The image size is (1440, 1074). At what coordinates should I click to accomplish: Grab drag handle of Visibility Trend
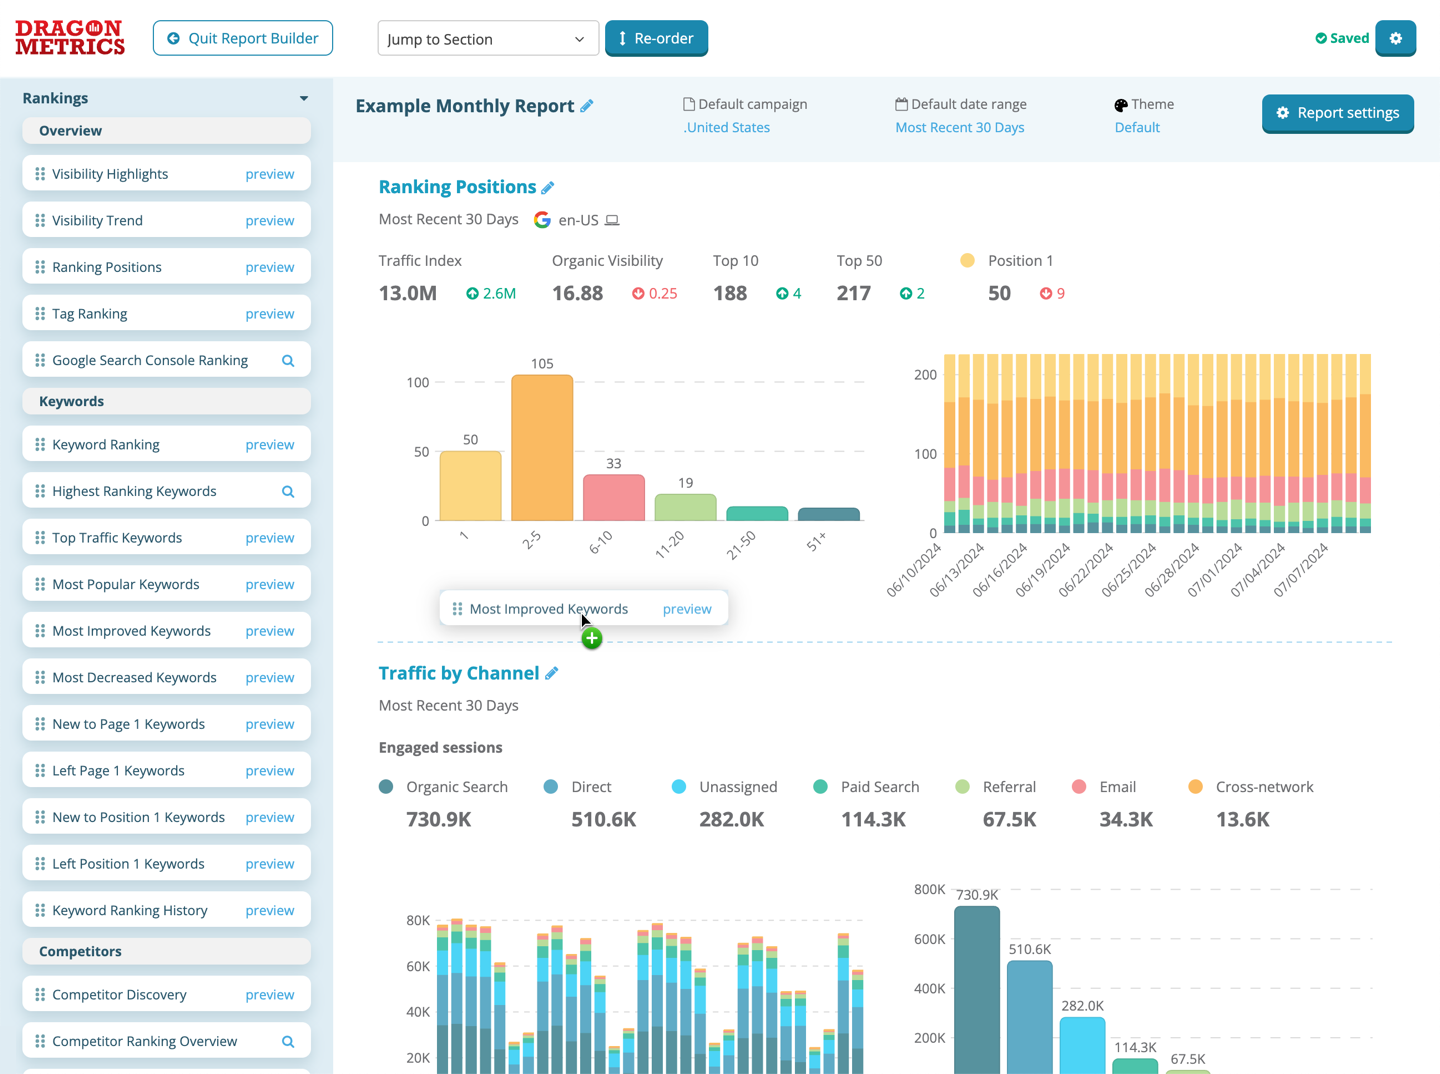pyautogui.click(x=40, y=220)
